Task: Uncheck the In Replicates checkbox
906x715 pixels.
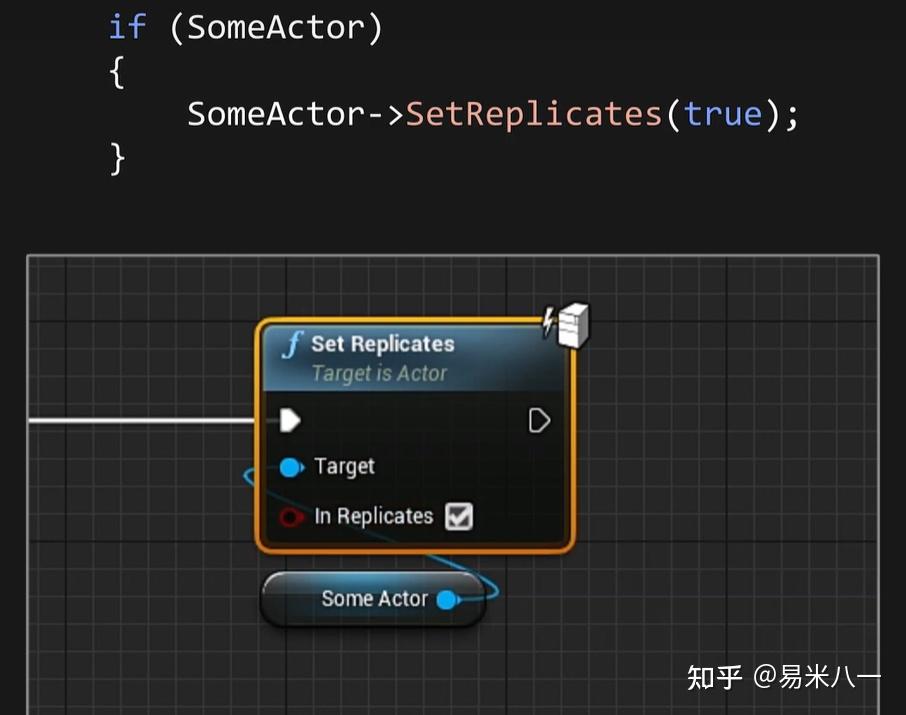Action: tap(459, 517)
